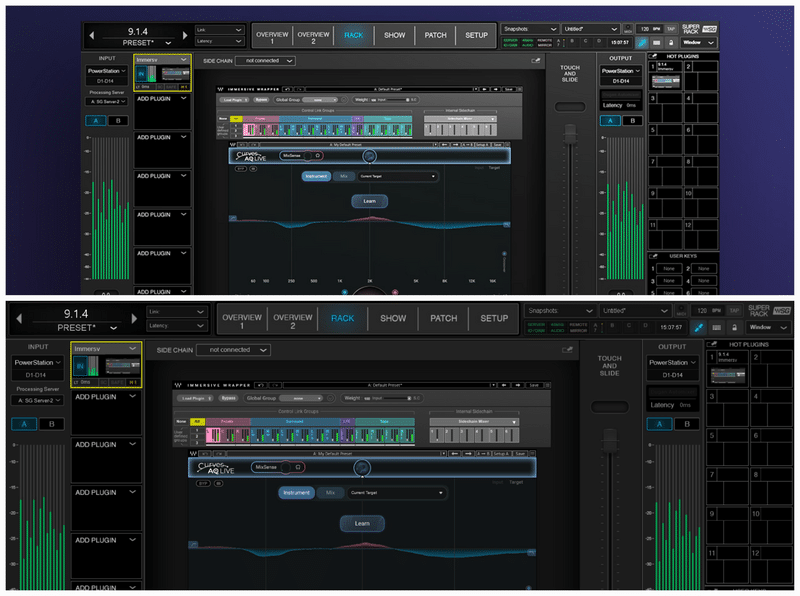Open Hot Plugin slot 1 thumbnail, bottom screenshot

pos(728,376)
